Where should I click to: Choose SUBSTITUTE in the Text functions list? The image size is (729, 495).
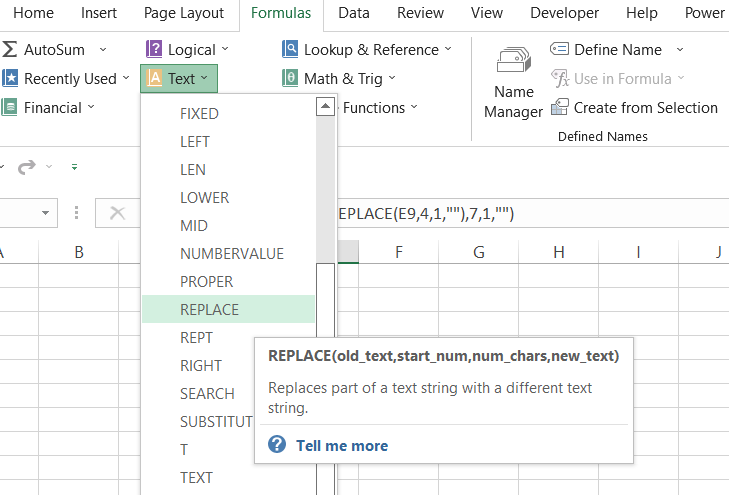click(x=216, y=422)
